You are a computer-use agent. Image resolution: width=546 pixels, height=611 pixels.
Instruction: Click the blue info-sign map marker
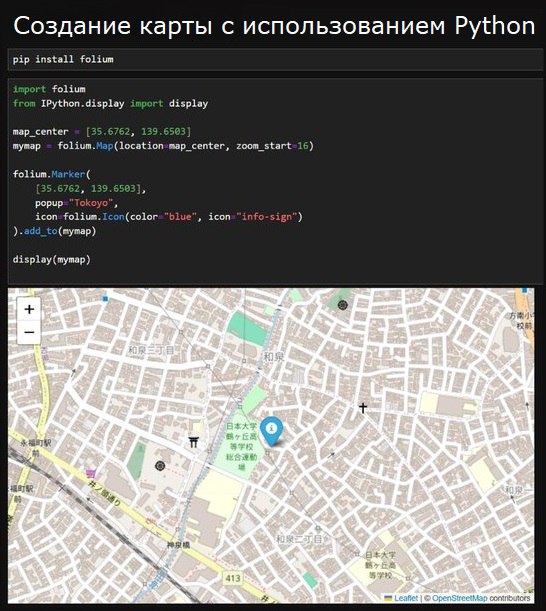point(271,431)
